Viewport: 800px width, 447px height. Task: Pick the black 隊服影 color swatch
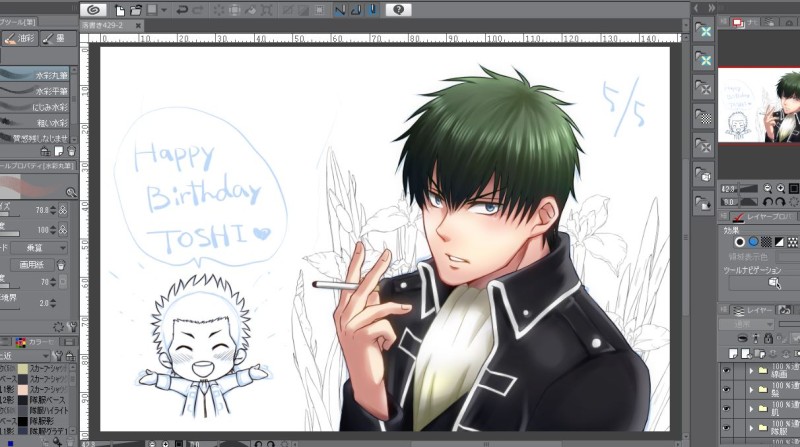point(22,421)
